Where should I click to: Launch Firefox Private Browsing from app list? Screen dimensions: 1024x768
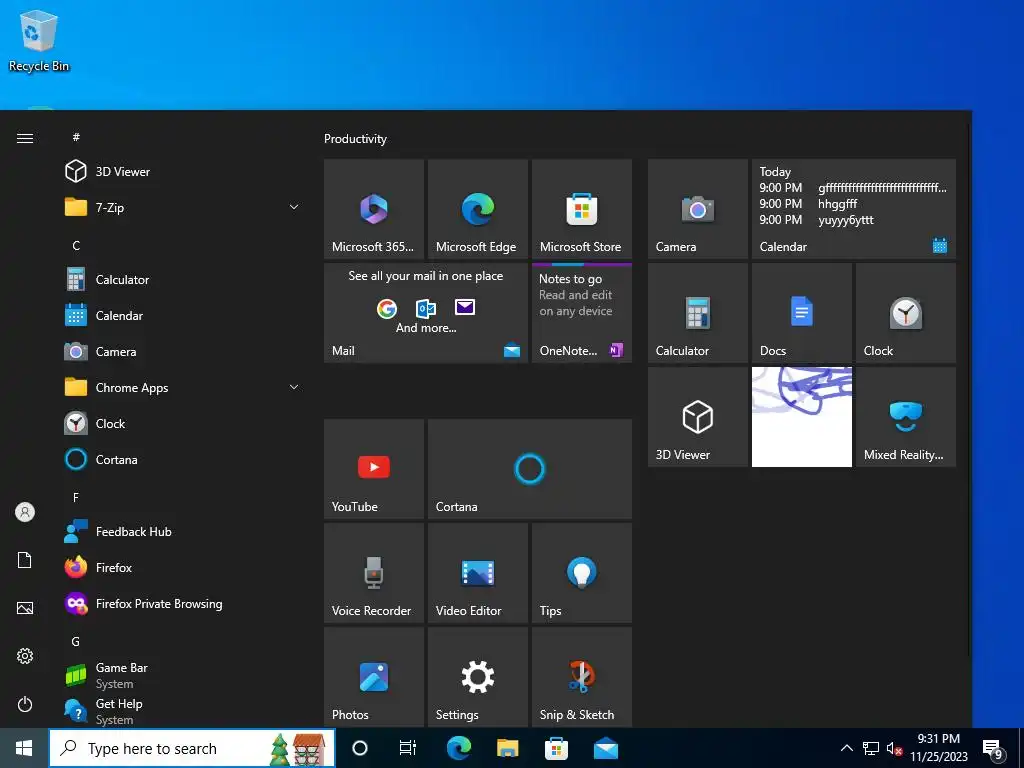[x=183, y=603]
